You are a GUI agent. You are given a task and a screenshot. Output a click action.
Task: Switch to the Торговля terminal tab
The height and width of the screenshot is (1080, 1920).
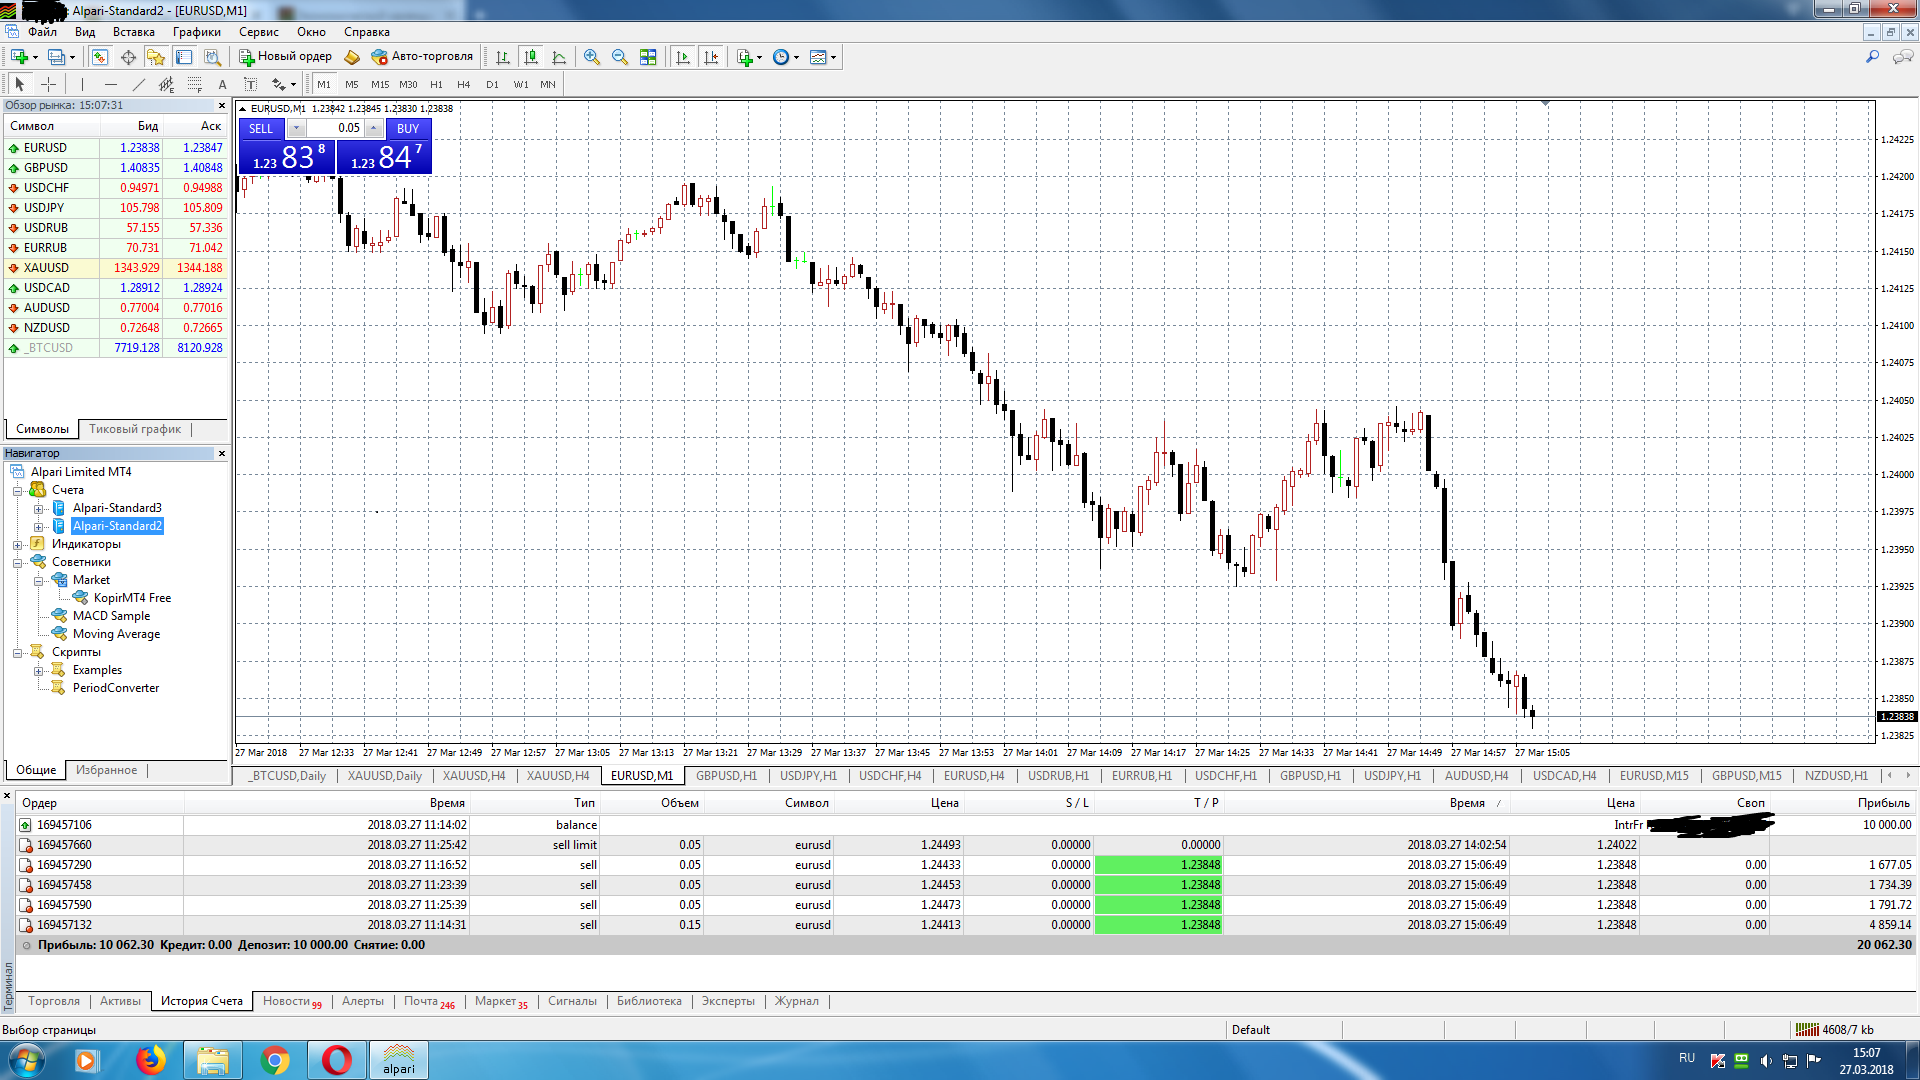coord(54,1001)
